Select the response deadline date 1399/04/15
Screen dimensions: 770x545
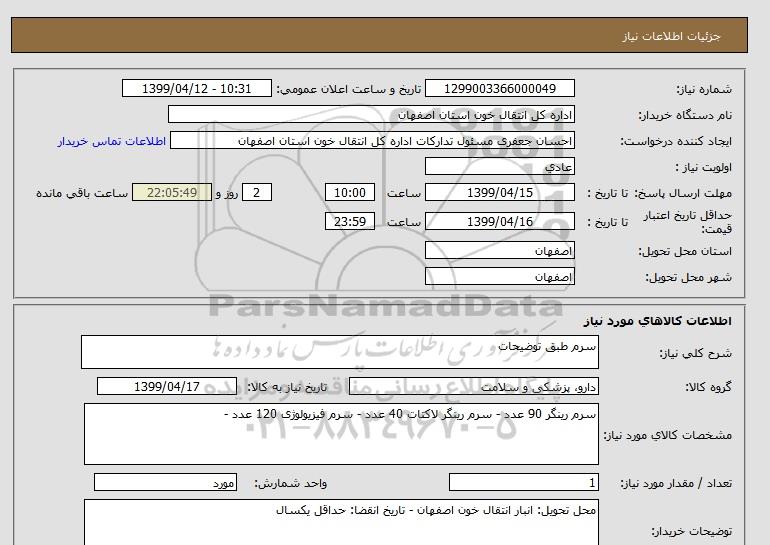tap(500, 192)
